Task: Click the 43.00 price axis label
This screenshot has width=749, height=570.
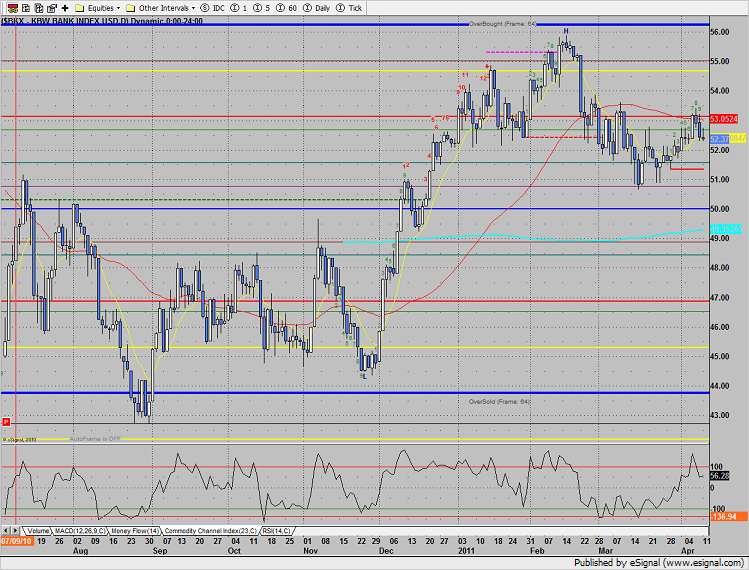Action: coord(720,415)
